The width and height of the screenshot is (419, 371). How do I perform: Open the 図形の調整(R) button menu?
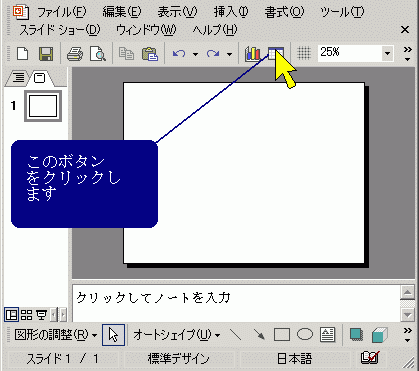click(55, 334)
